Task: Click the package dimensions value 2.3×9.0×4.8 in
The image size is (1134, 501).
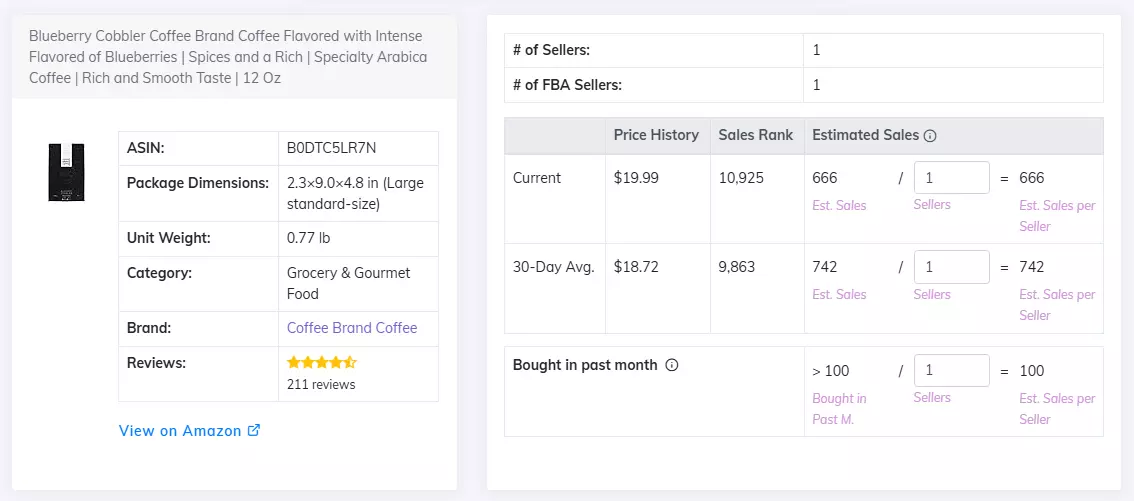Action: [x=355, y=194]
